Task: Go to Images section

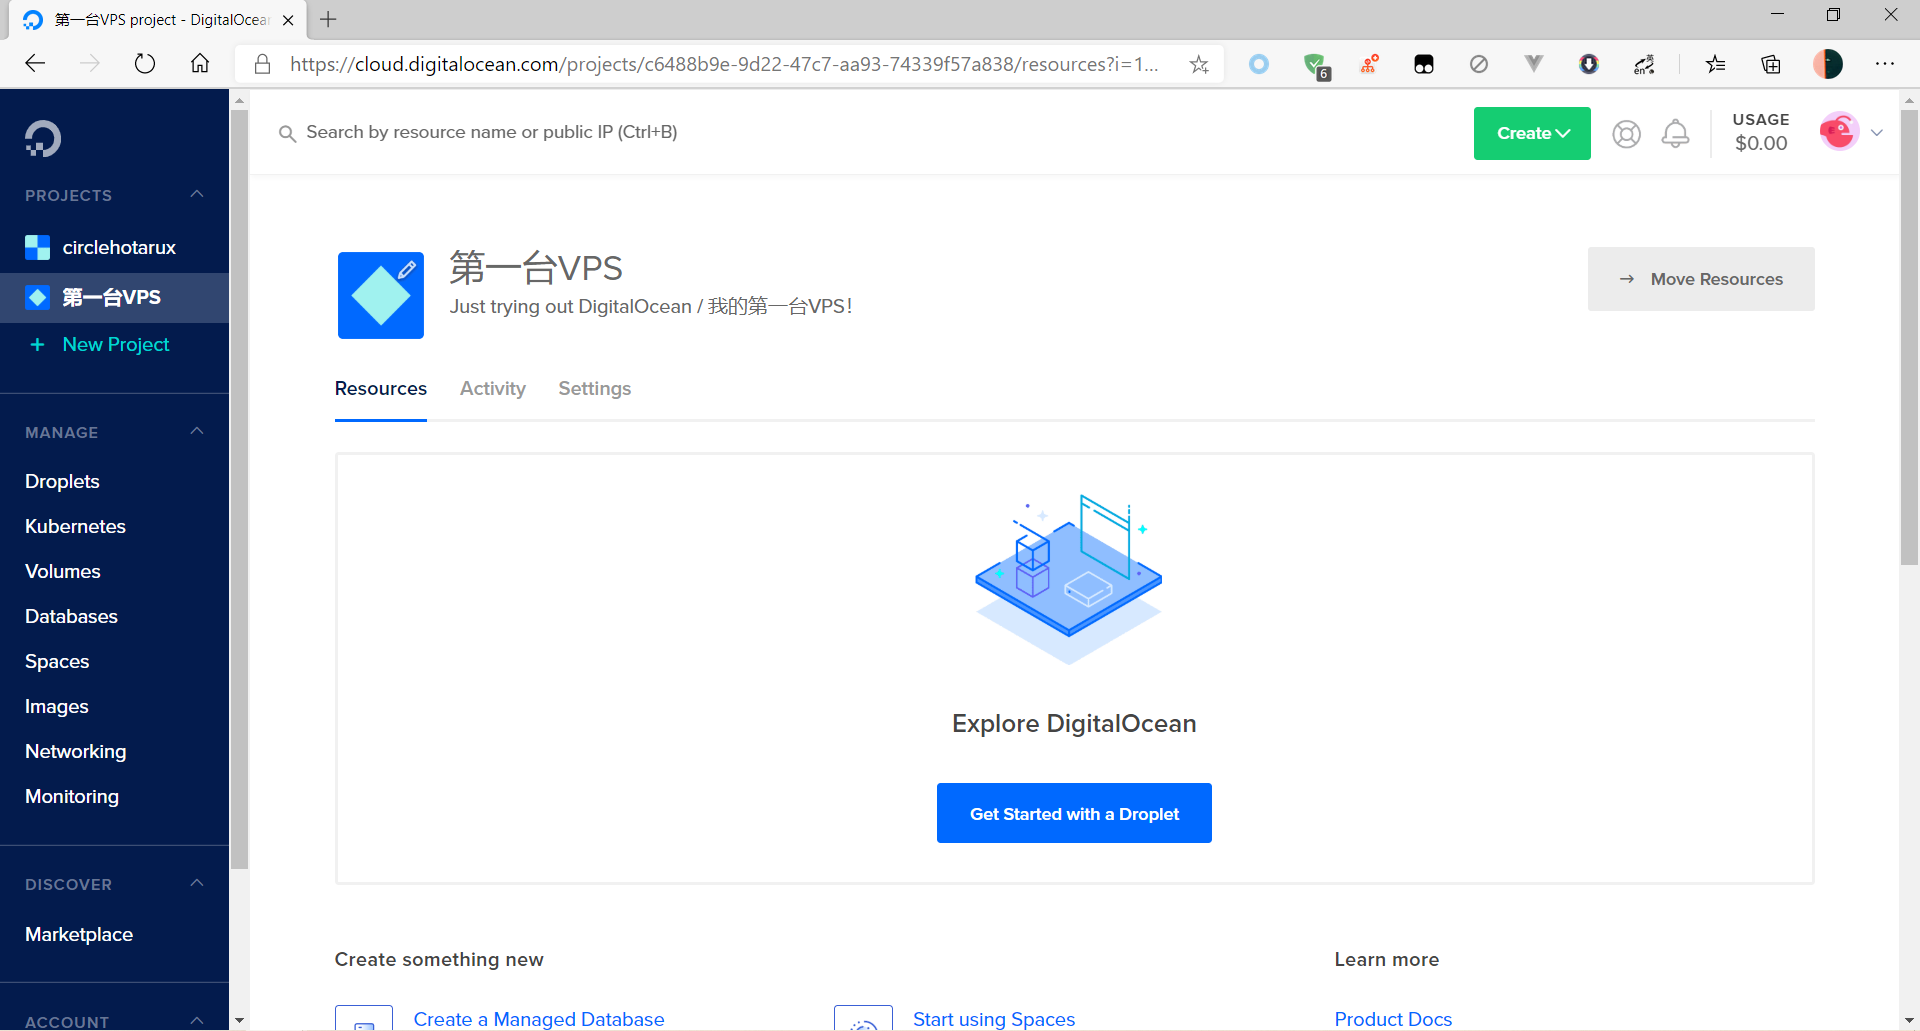Action: (x=57, y=706)
